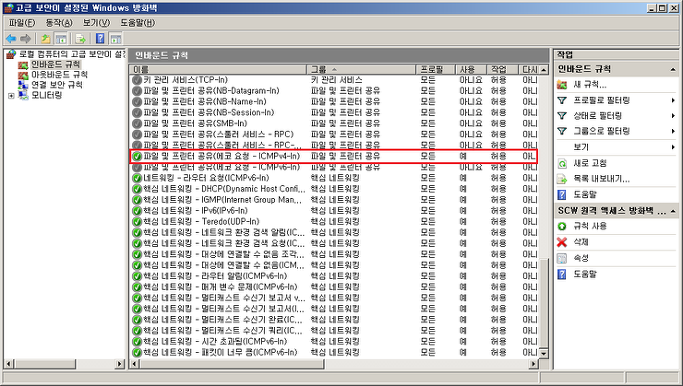Click the firewall icon beside 로컬 컴퓨터의 고급 보안 tree root

11,54
